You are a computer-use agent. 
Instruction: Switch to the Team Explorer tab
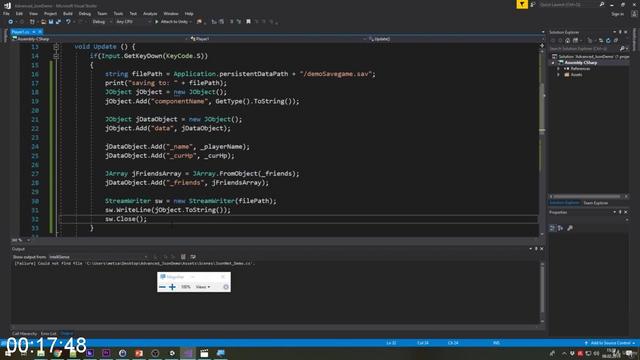tap(596, 203)
